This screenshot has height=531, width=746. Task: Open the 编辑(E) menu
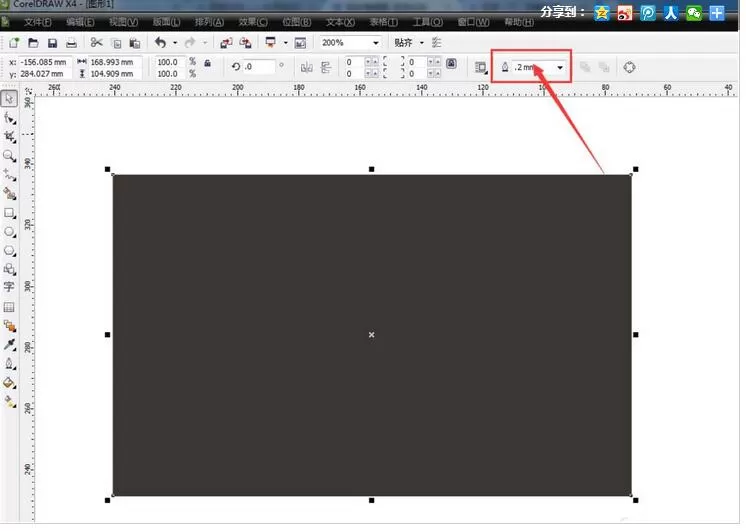[x=80, y=22]
